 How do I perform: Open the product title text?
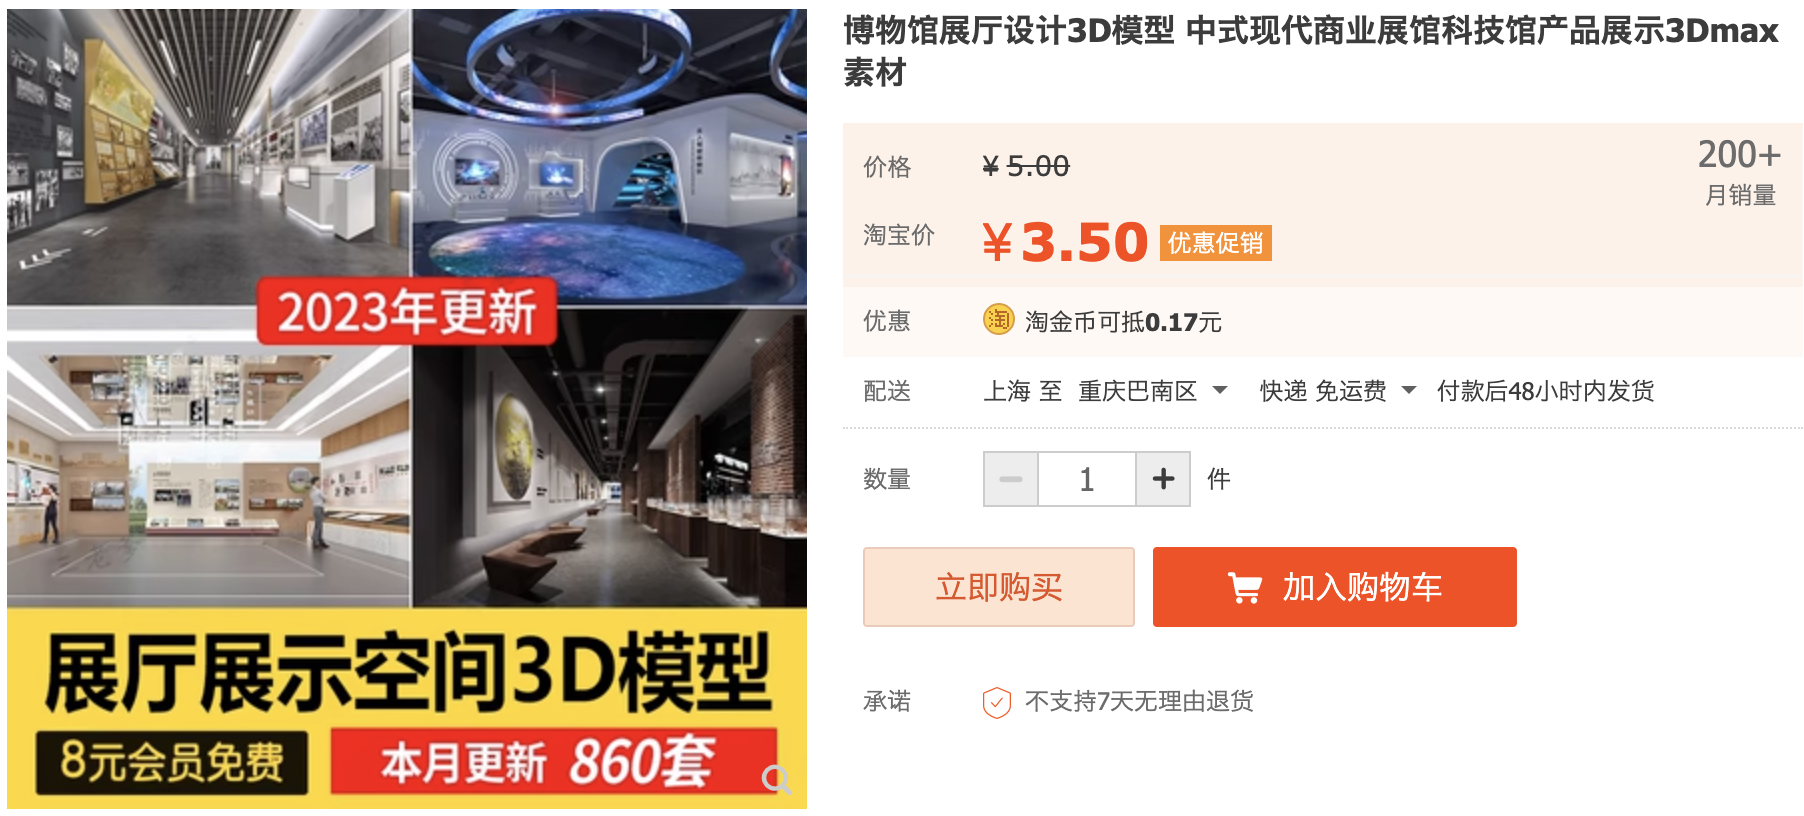[1311, 51]
